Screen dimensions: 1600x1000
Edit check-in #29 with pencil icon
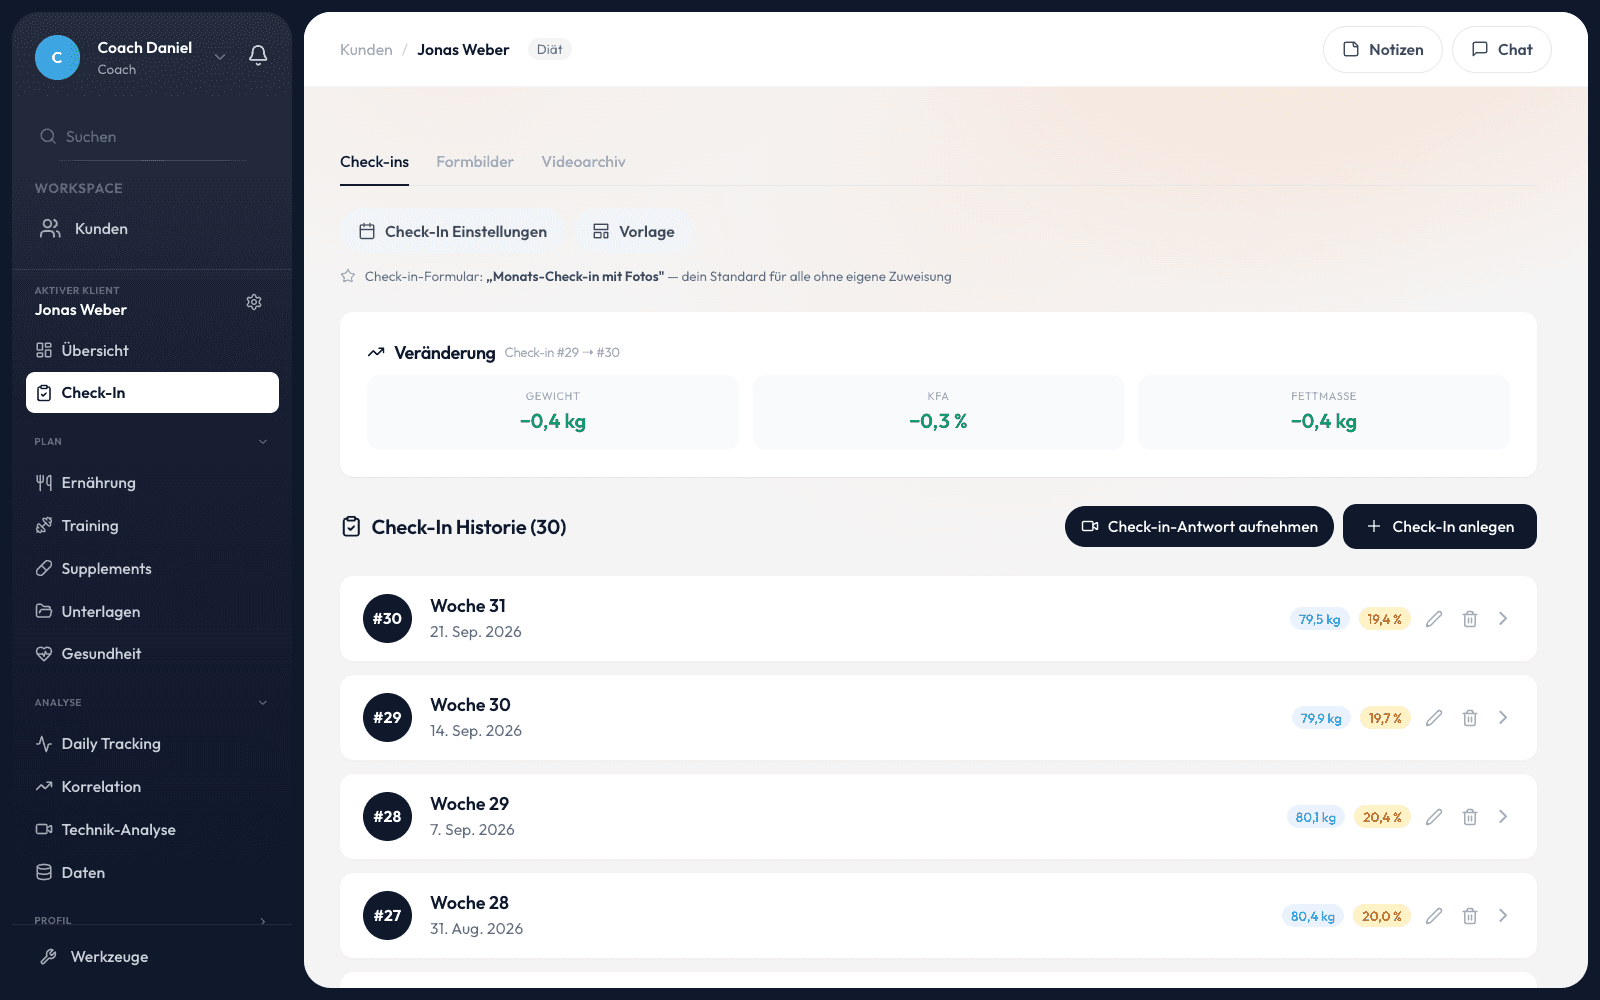(1434, 718)
